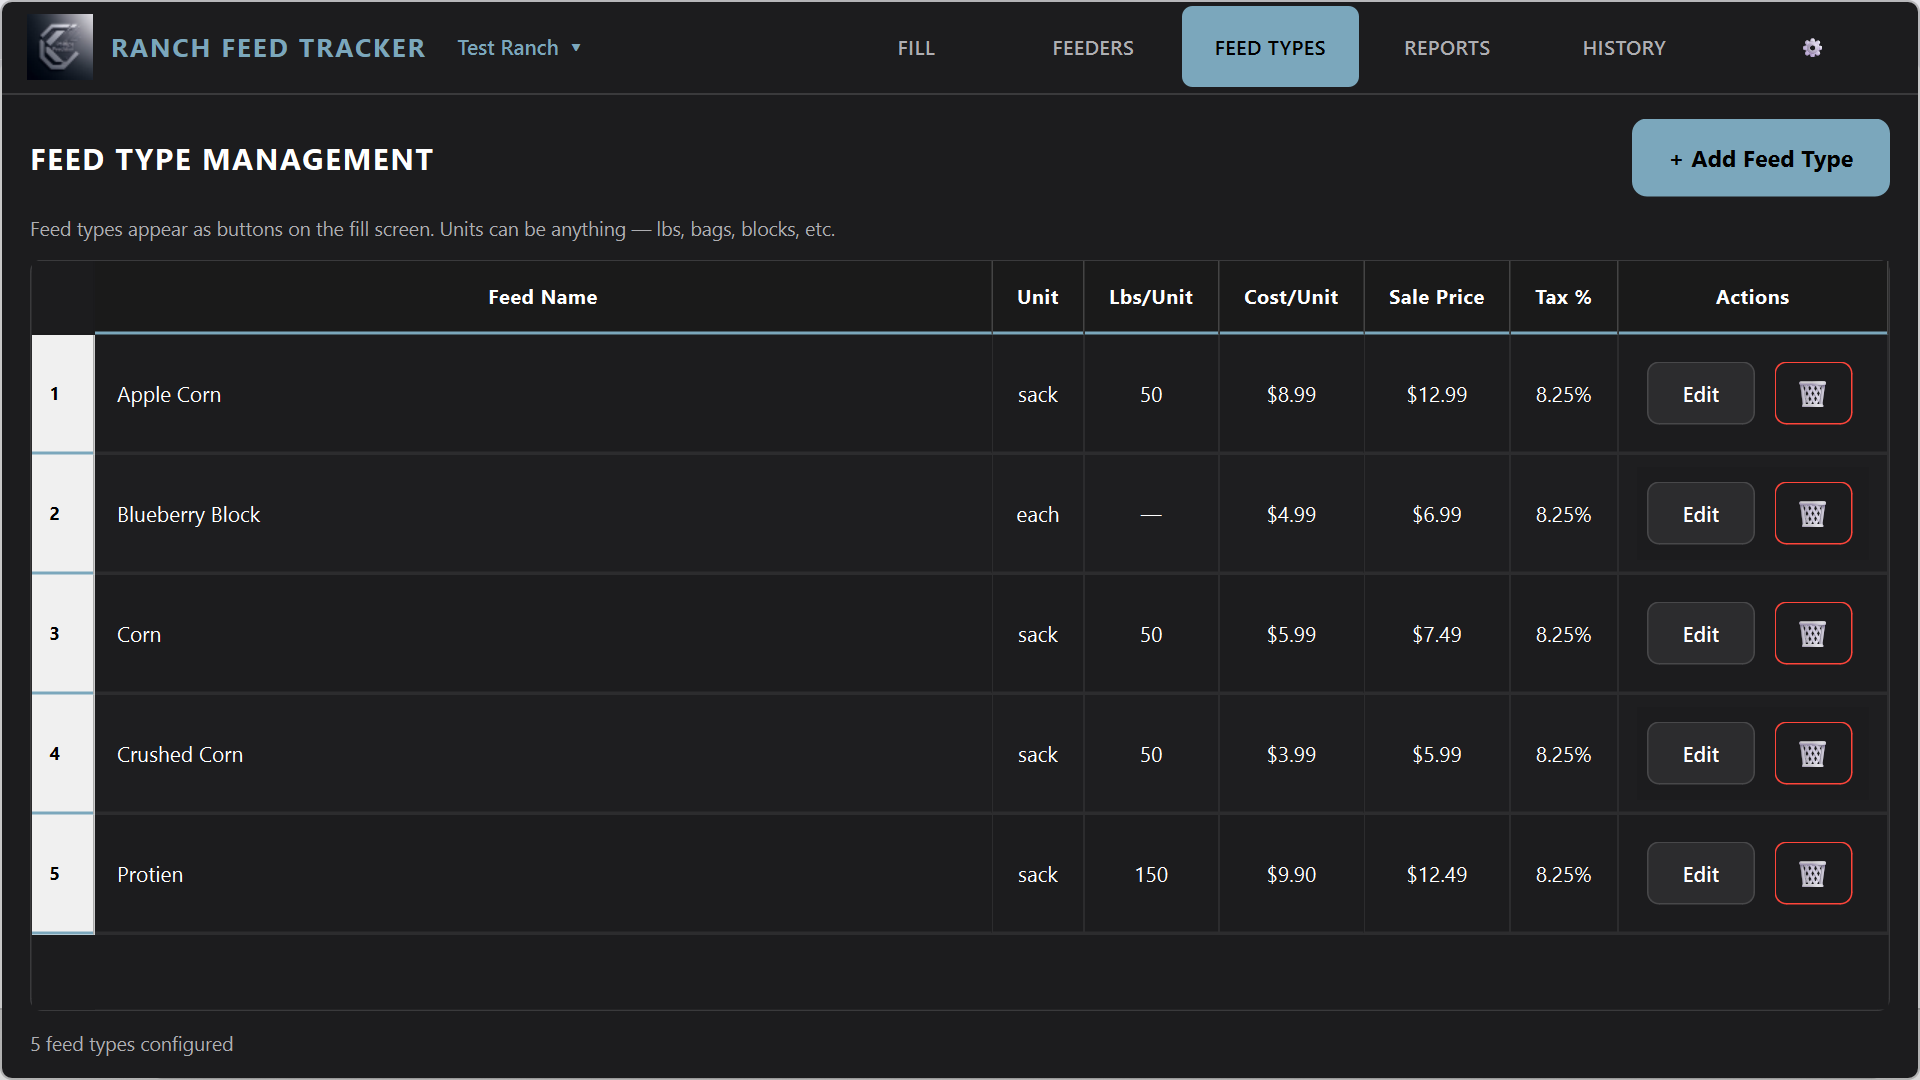Click the Tax % column header

pos(1563,297)
